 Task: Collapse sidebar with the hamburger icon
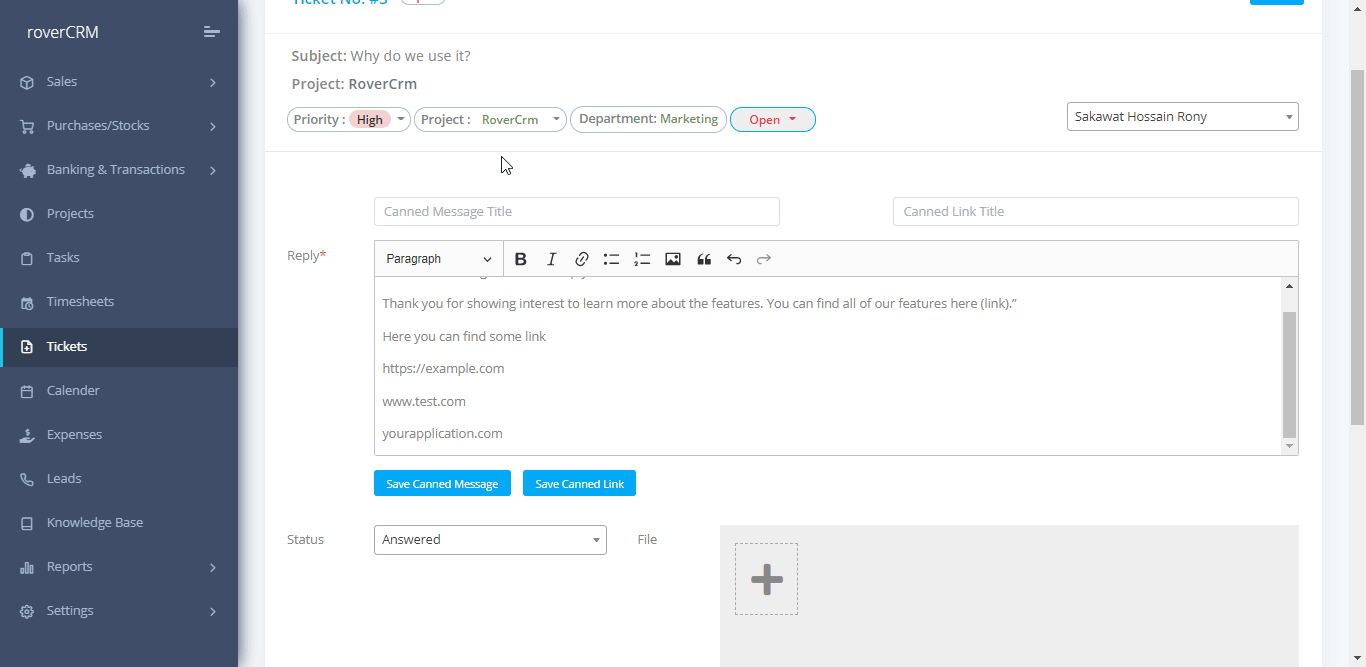coord(211,32)
